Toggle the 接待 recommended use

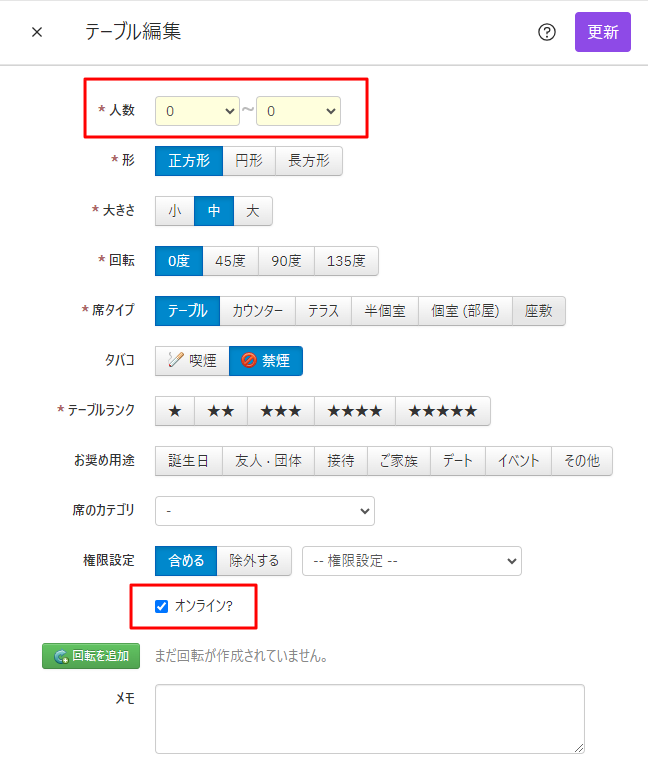pos(341,462)
